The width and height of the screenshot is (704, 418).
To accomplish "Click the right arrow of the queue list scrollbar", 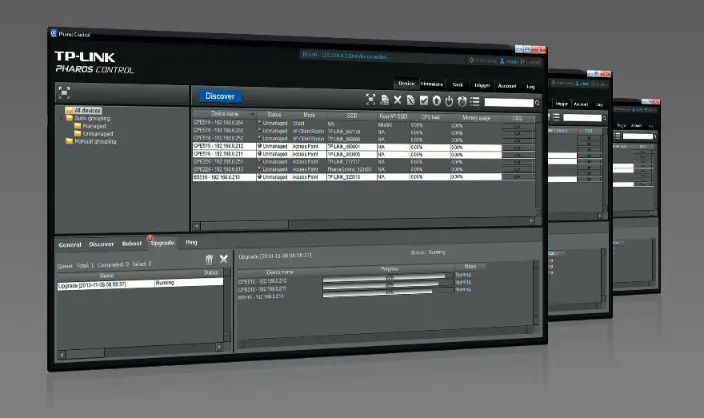I will coord(219,347).
